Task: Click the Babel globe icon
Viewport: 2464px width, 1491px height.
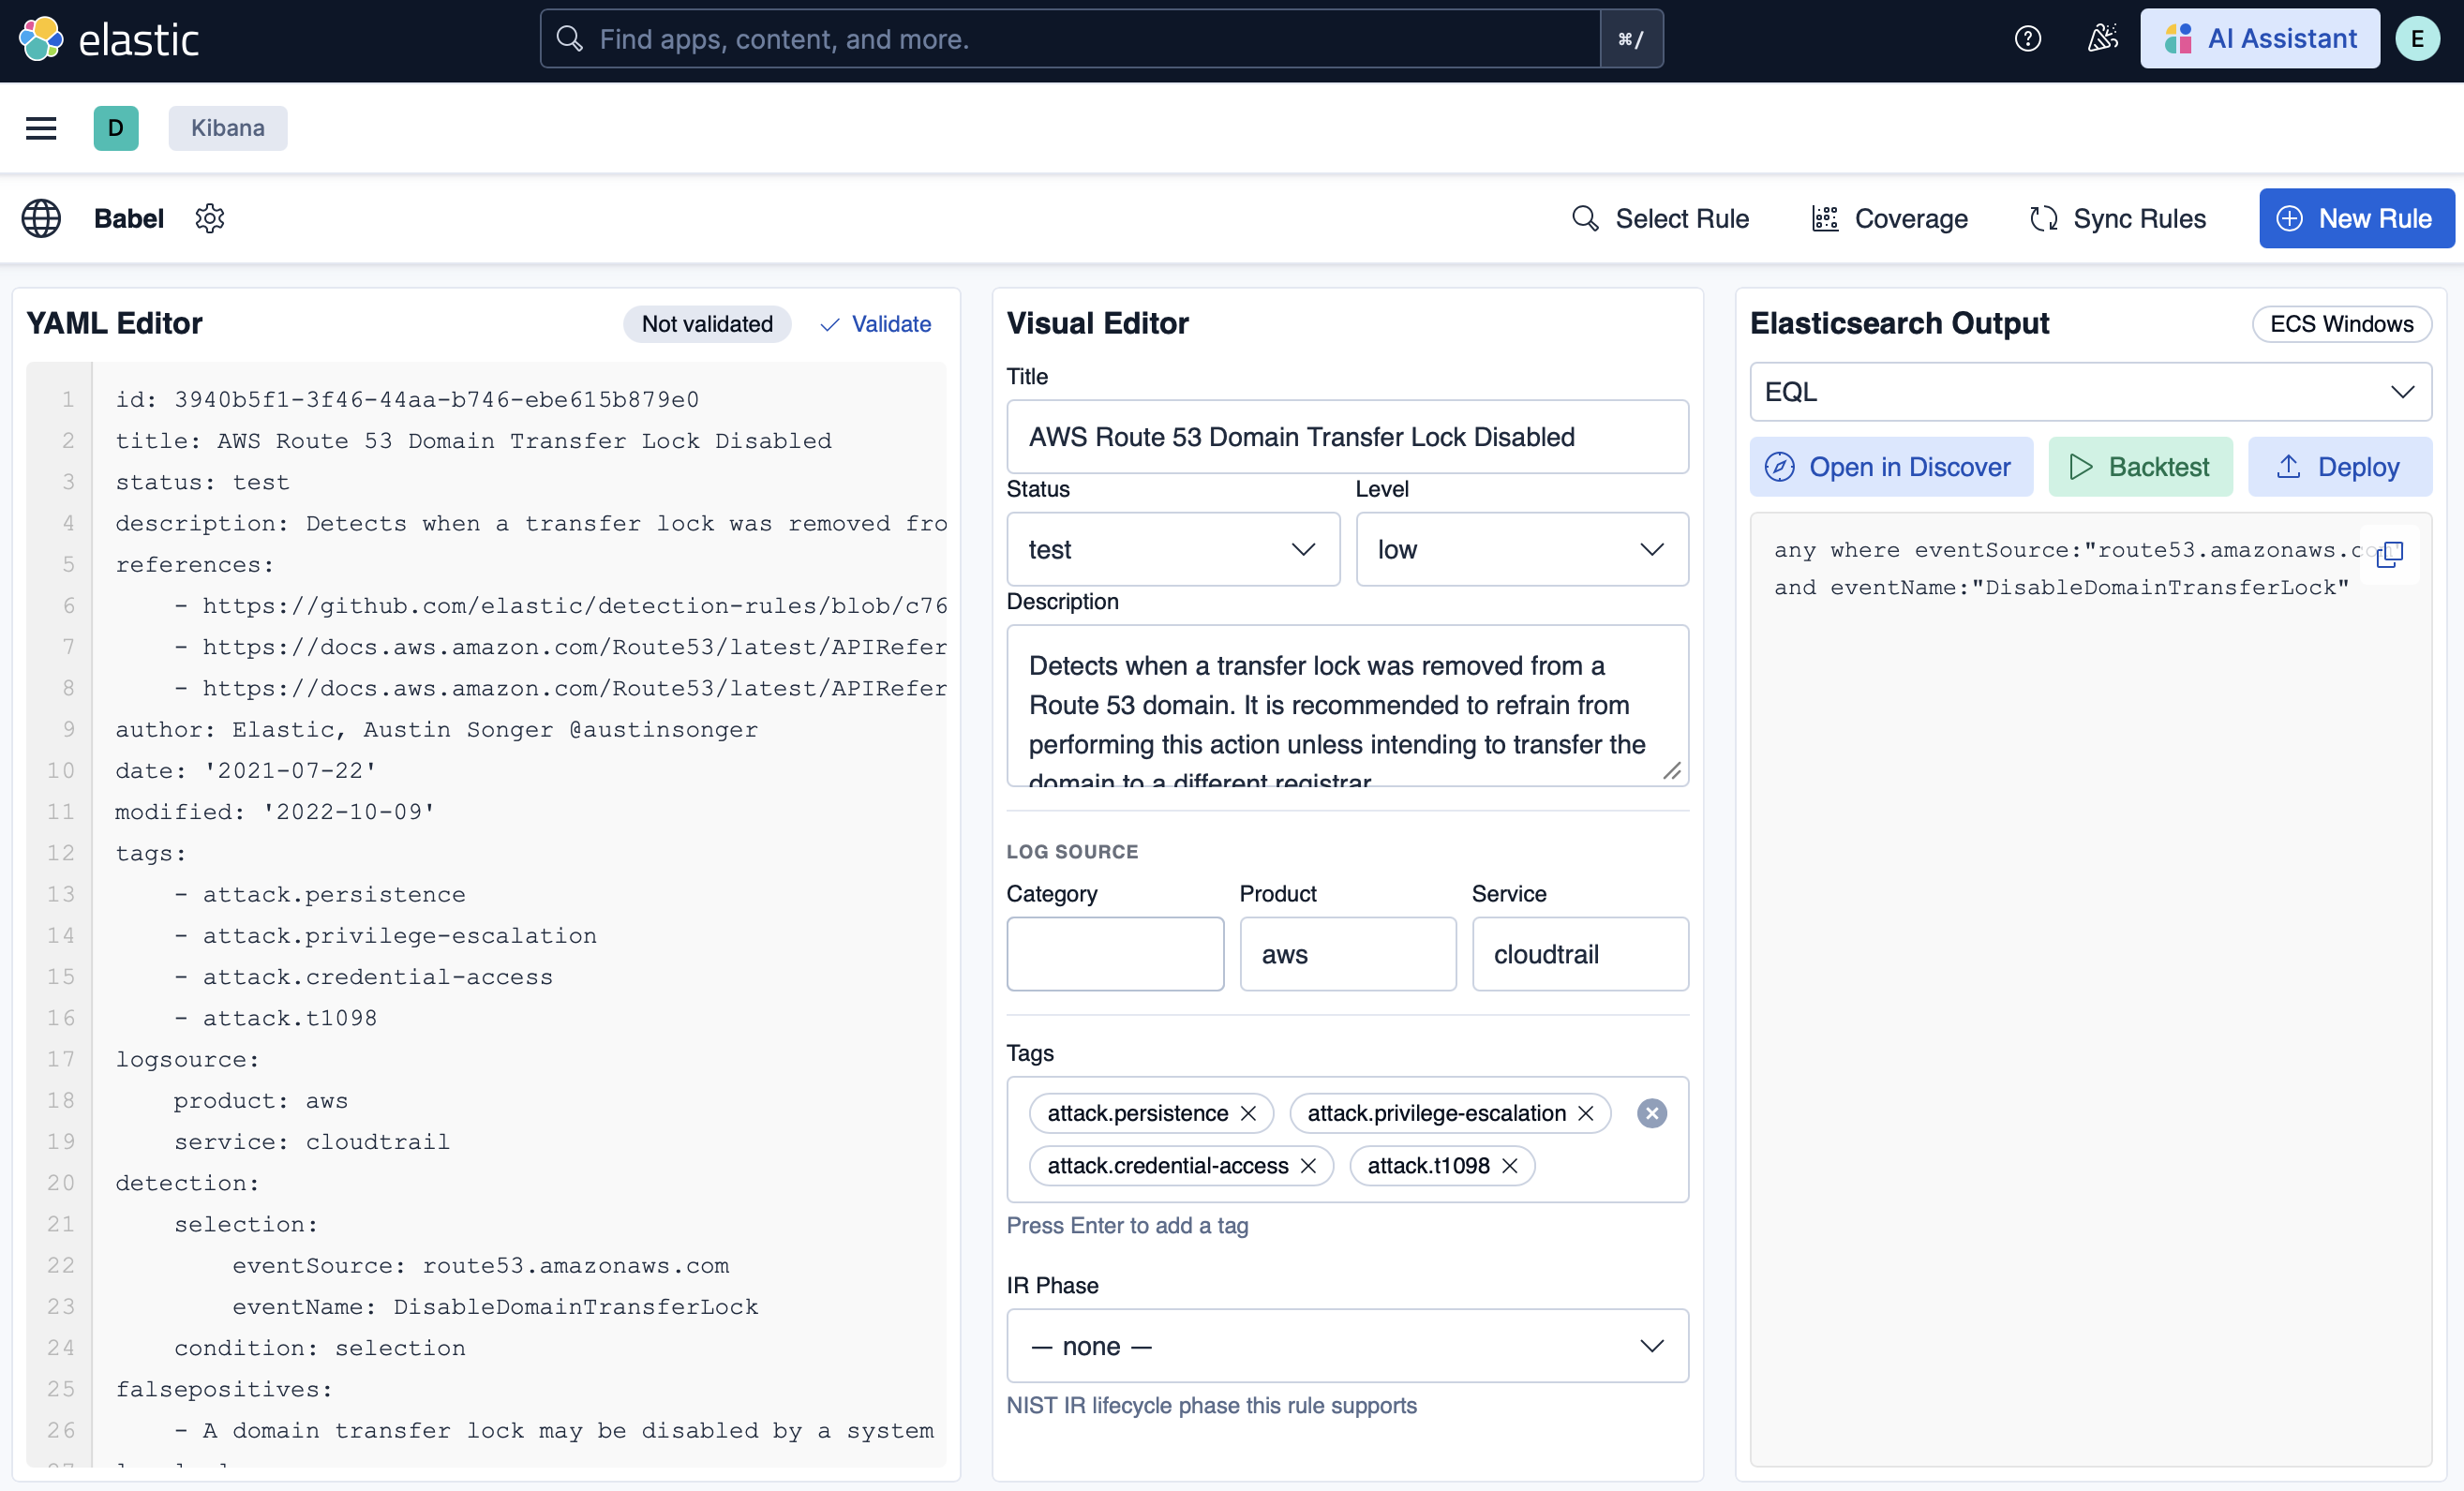Action: coord(41,218)
